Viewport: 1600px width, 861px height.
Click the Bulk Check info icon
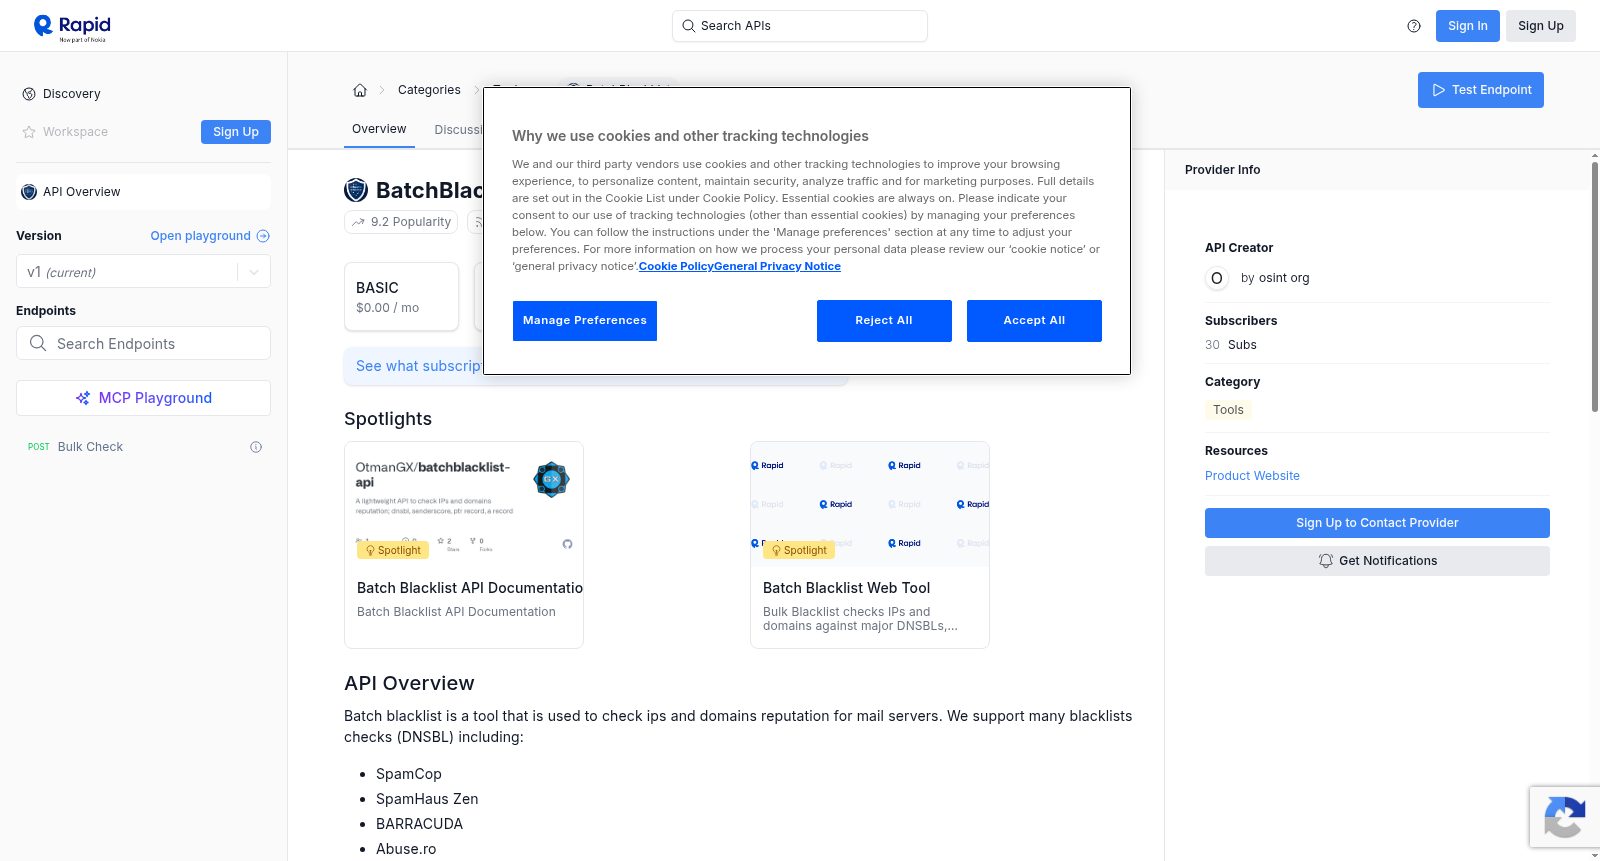click(256, 447)
